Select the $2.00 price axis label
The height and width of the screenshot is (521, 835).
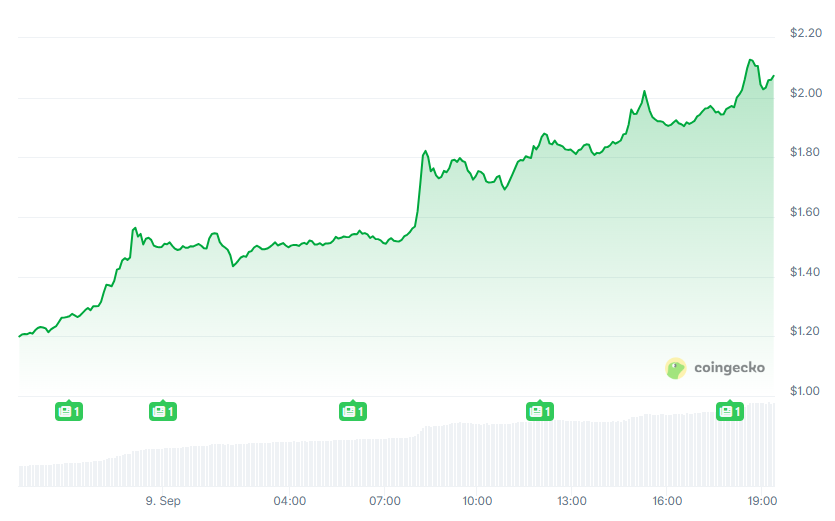tap(805, 93)
